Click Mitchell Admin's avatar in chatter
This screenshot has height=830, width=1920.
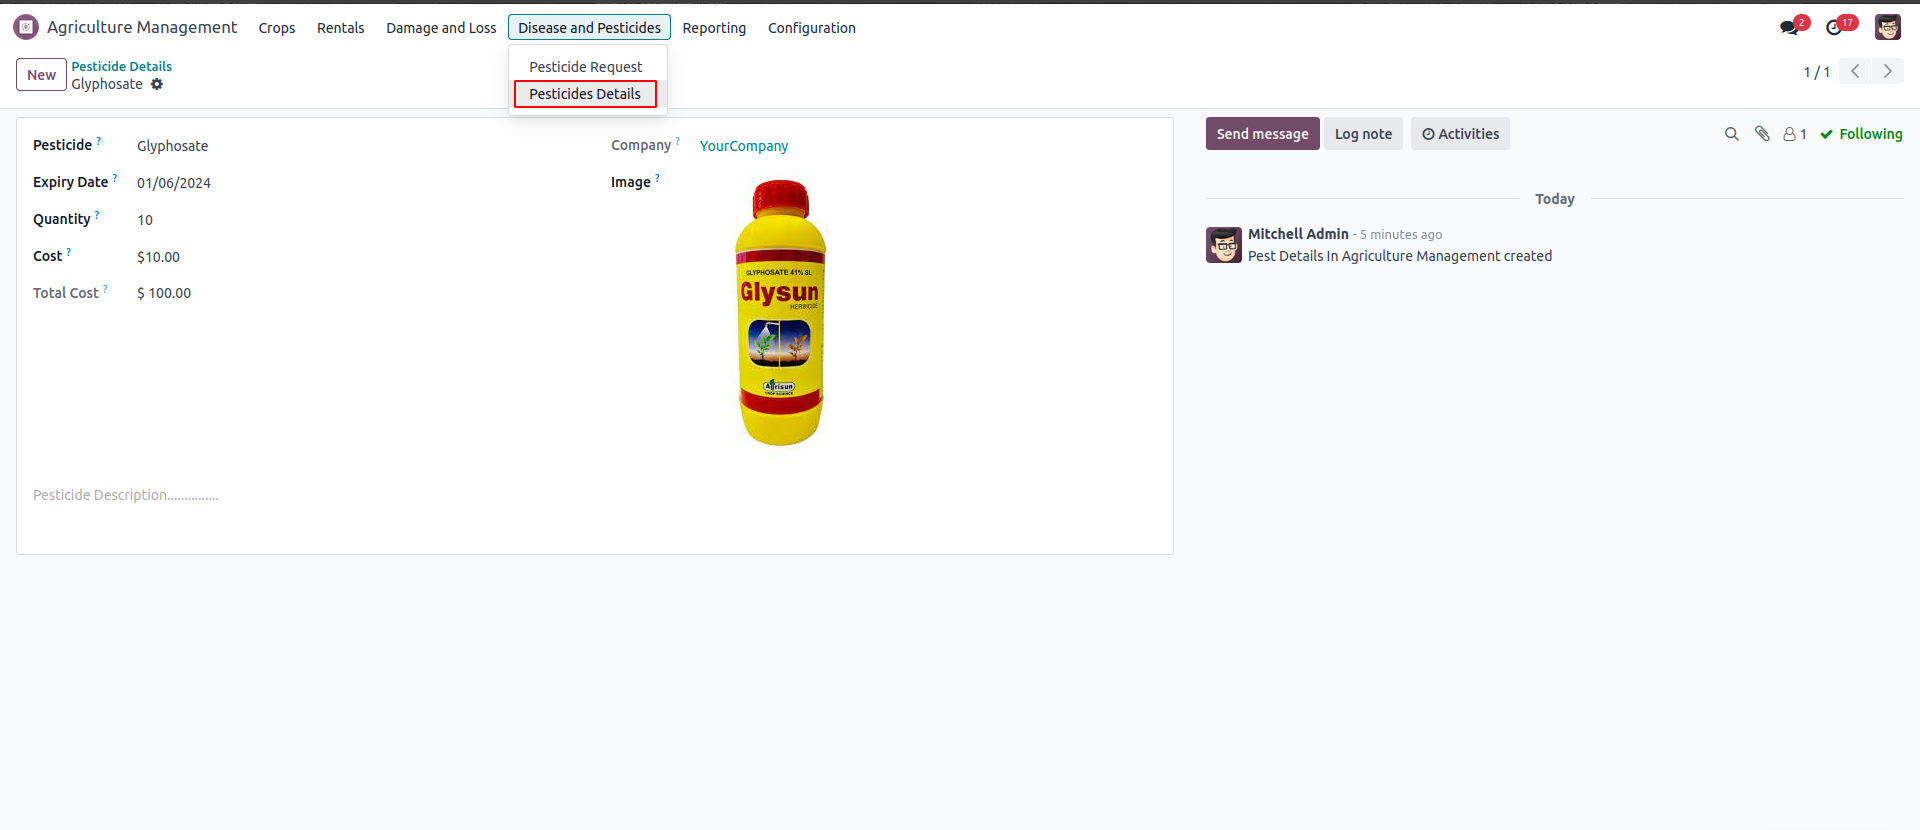(1224, 245)
